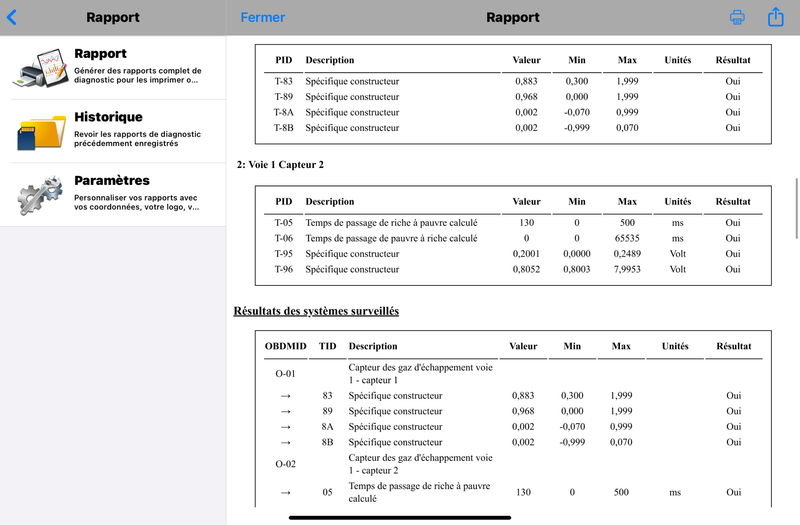The width and height of the screenshot is (800, 525).
Task: Select the T-05 PID cell
Action: [x=283, y=223]
